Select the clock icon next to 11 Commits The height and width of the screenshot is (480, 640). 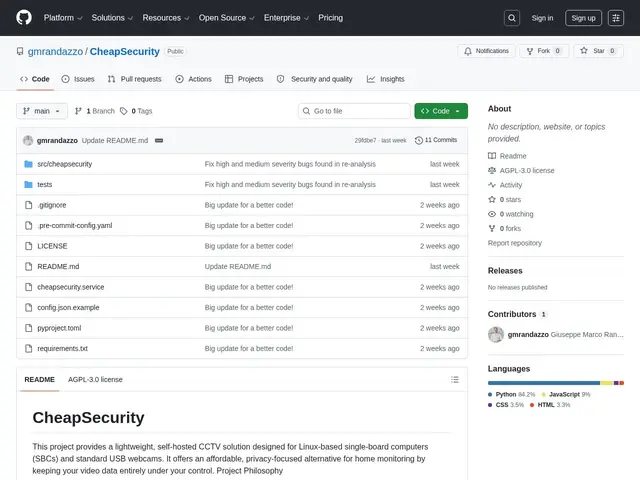(419, 140)
